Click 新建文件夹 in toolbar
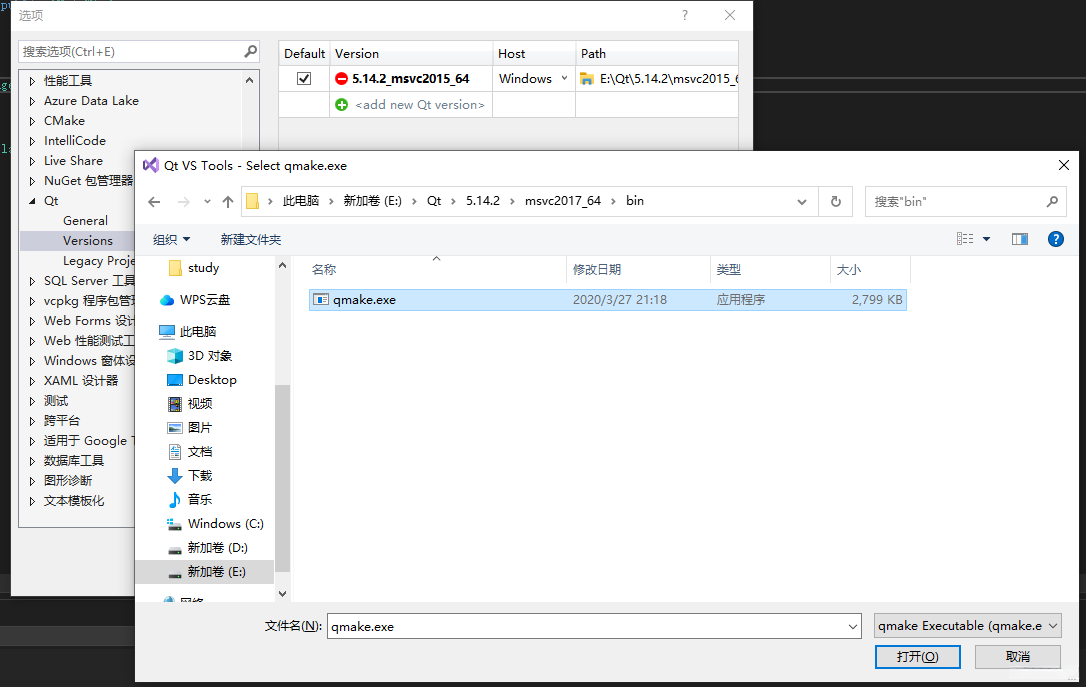This screenshot has width=1086, height=687. [251, 240]
